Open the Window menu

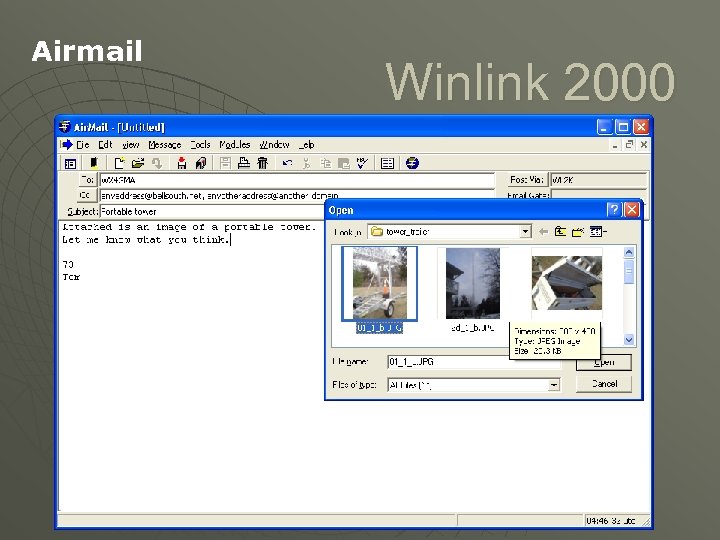point(274,145)
